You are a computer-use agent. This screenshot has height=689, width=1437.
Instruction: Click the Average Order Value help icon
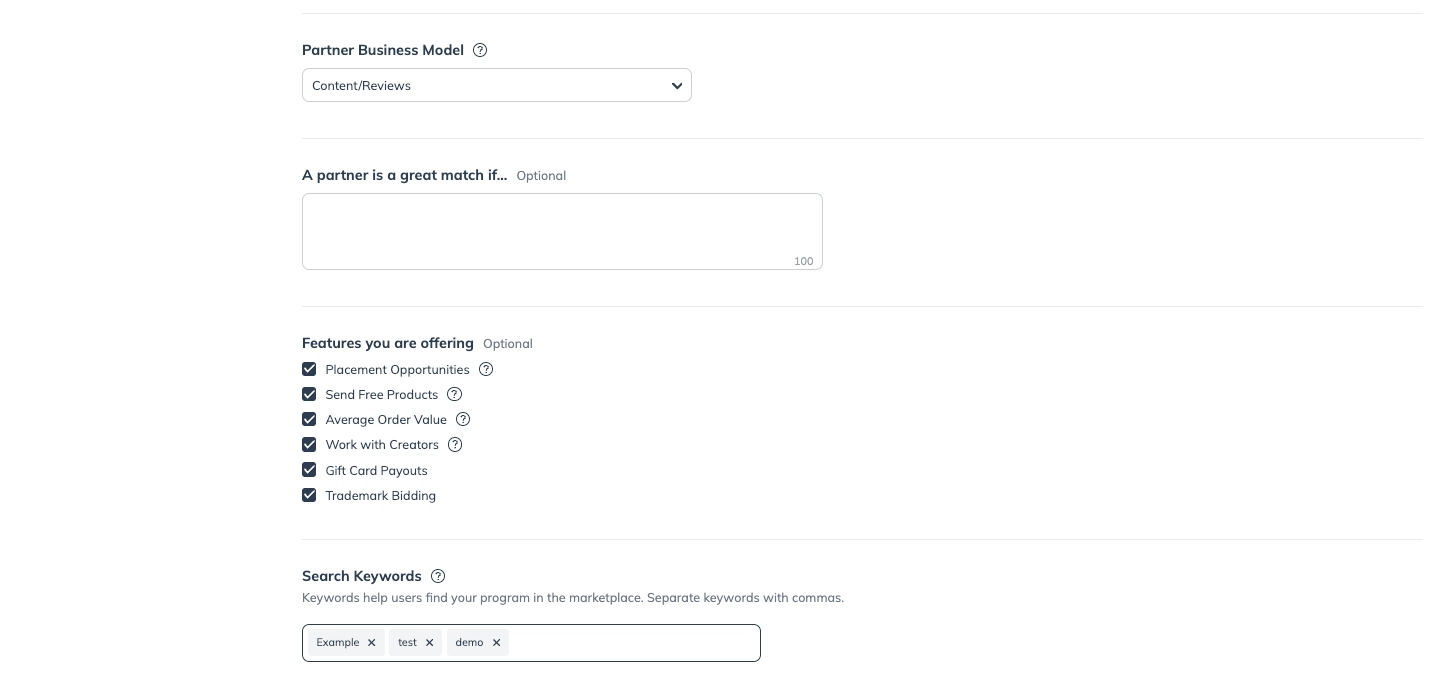tap(463, 419)
